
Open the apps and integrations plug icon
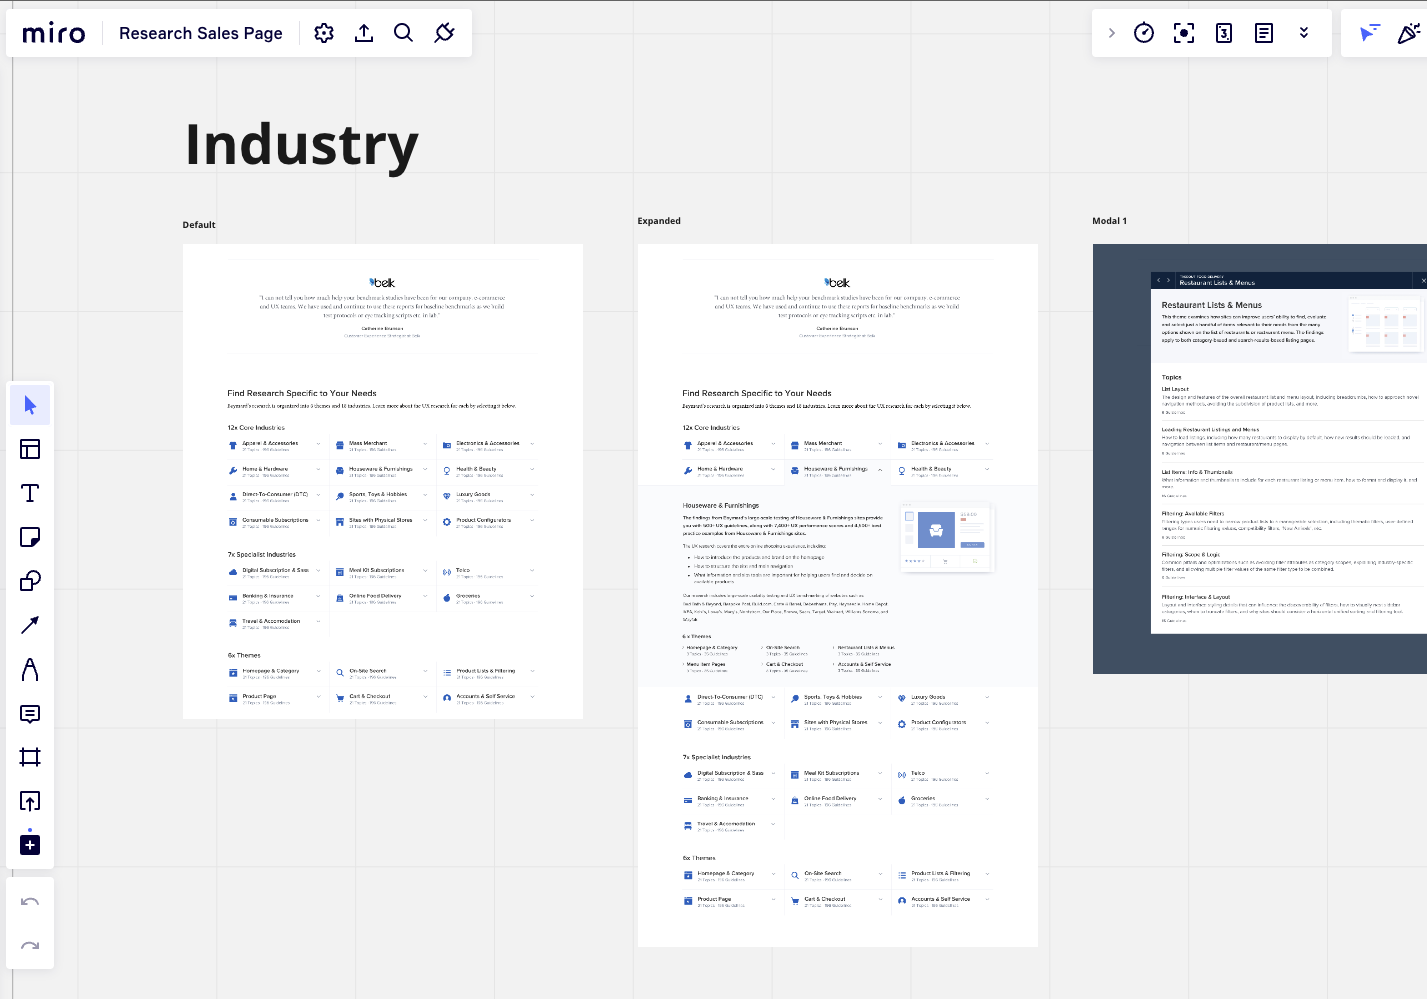444,33
